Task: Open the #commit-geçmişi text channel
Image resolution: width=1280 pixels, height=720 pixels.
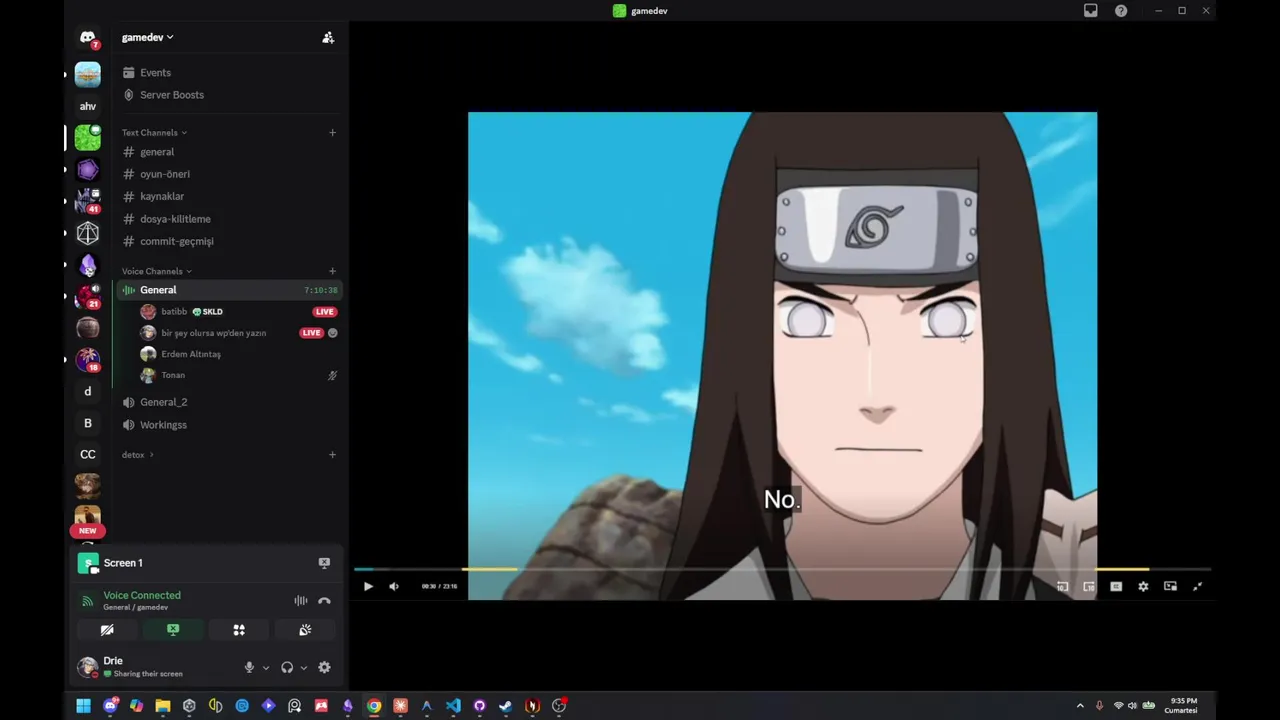Action: (230, 241)
